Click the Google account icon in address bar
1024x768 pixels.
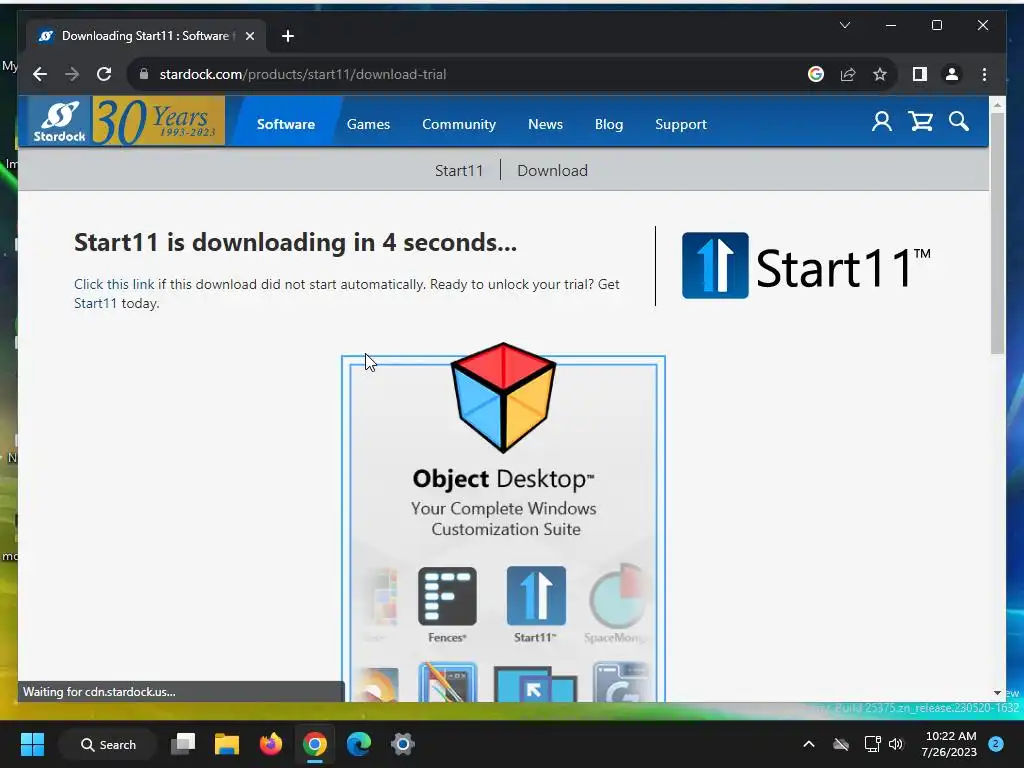[x=816, y=74]
